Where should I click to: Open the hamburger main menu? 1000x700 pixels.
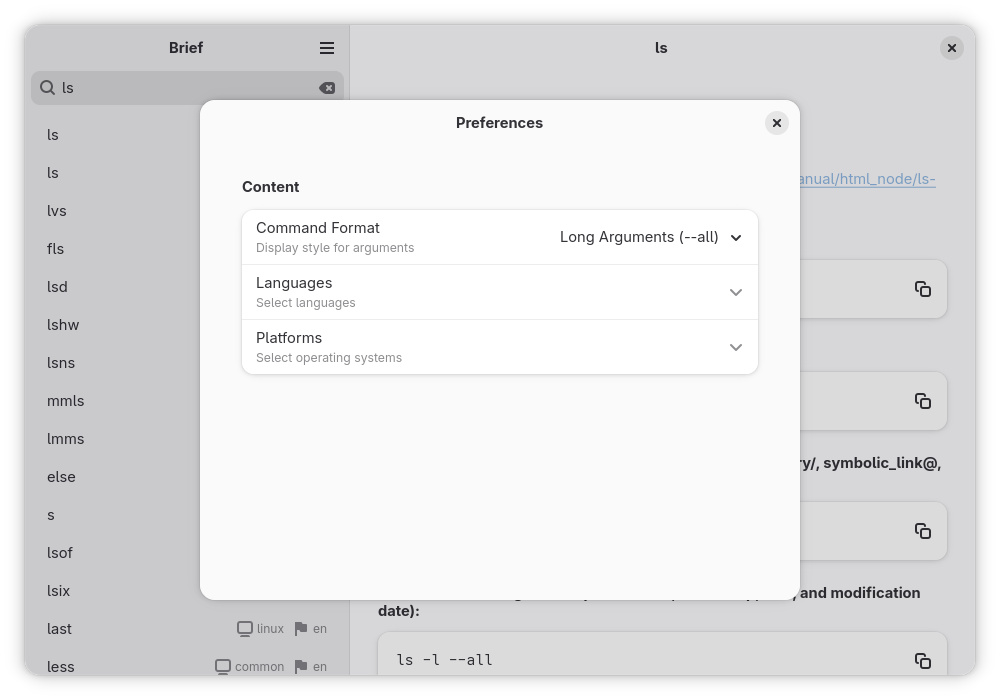point(327,48)
